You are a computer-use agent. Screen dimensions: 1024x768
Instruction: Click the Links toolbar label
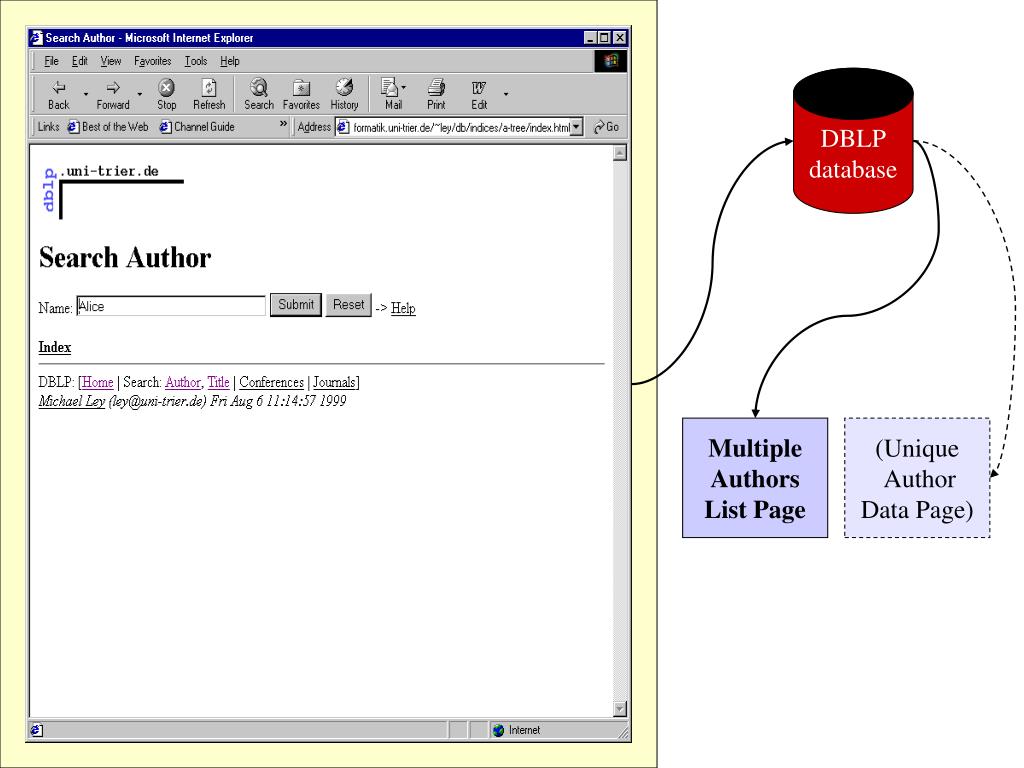click(x=48, y=127)
